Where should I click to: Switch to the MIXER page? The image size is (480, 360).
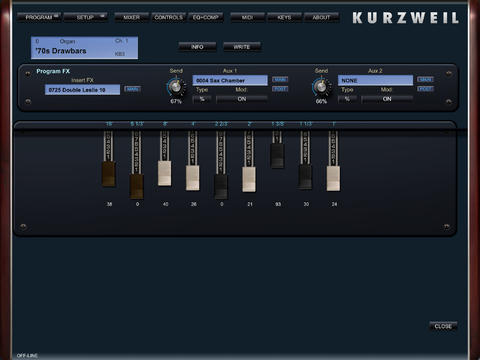pos(131,17)
